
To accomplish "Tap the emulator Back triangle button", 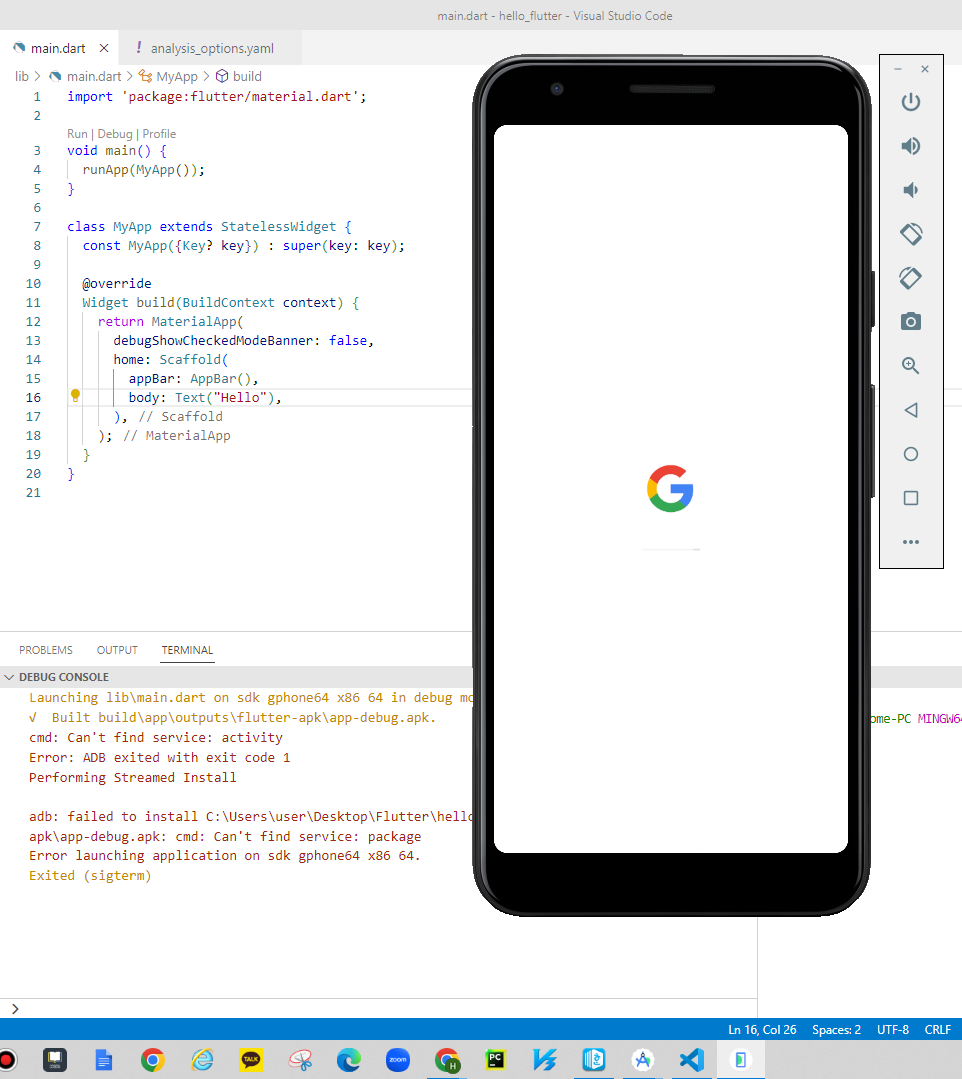I will pos(910,410).
